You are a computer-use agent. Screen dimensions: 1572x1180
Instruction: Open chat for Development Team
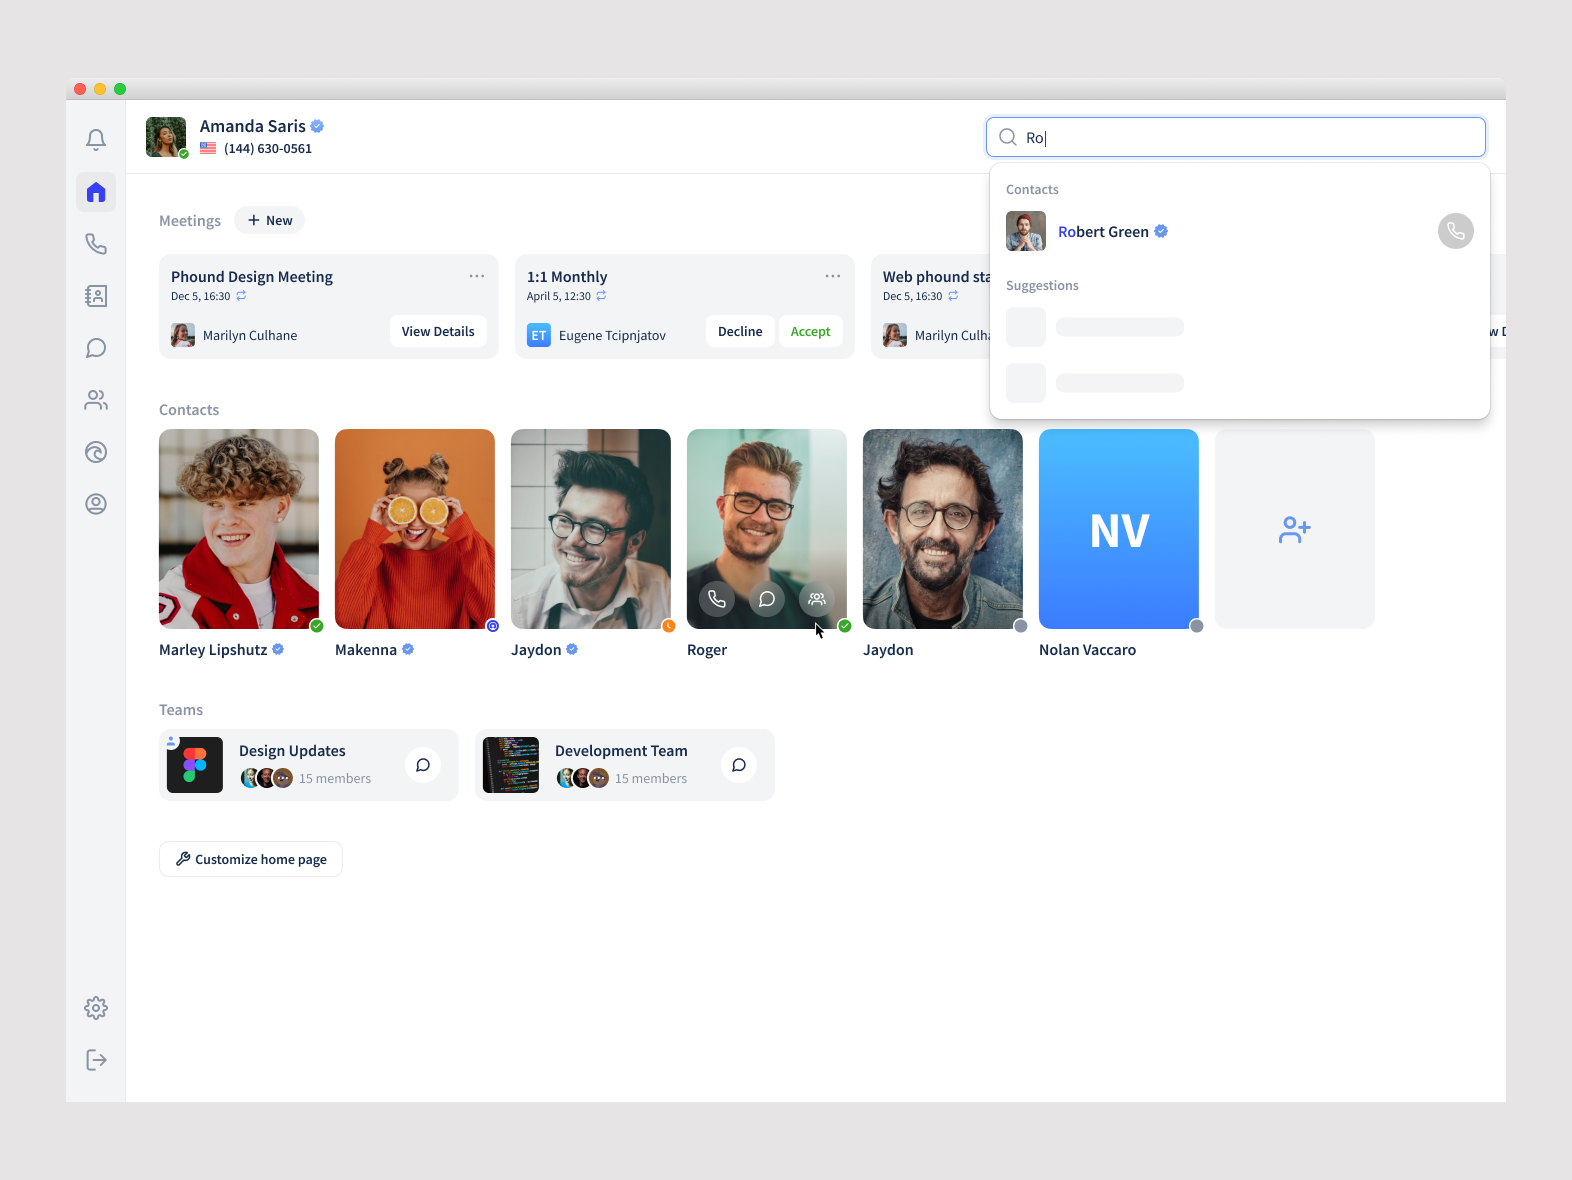(x=739, y=765)
